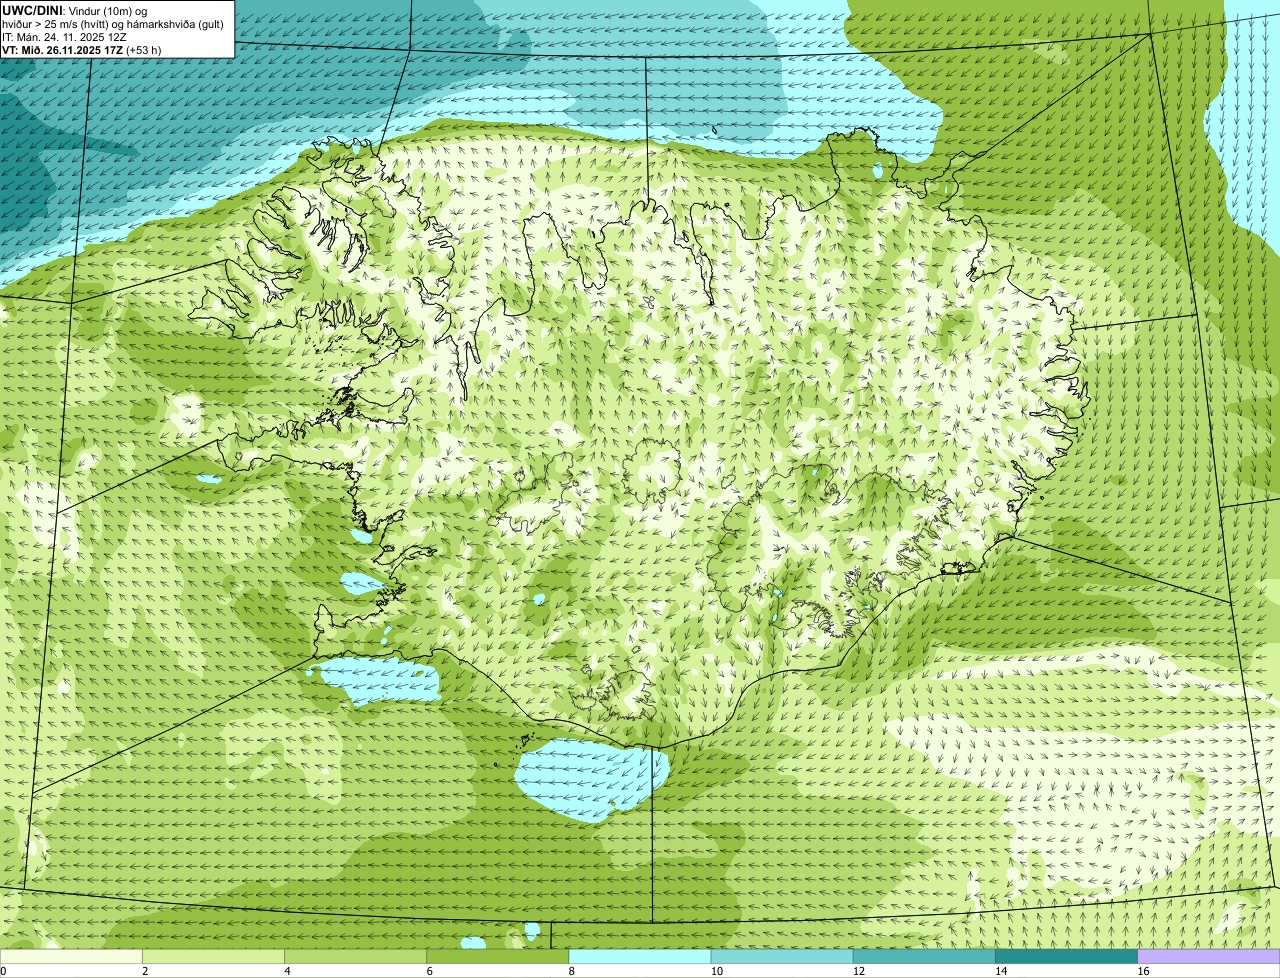1280x978 pixels.
Task: Click the legend label '12'
Action: point(859,971)
